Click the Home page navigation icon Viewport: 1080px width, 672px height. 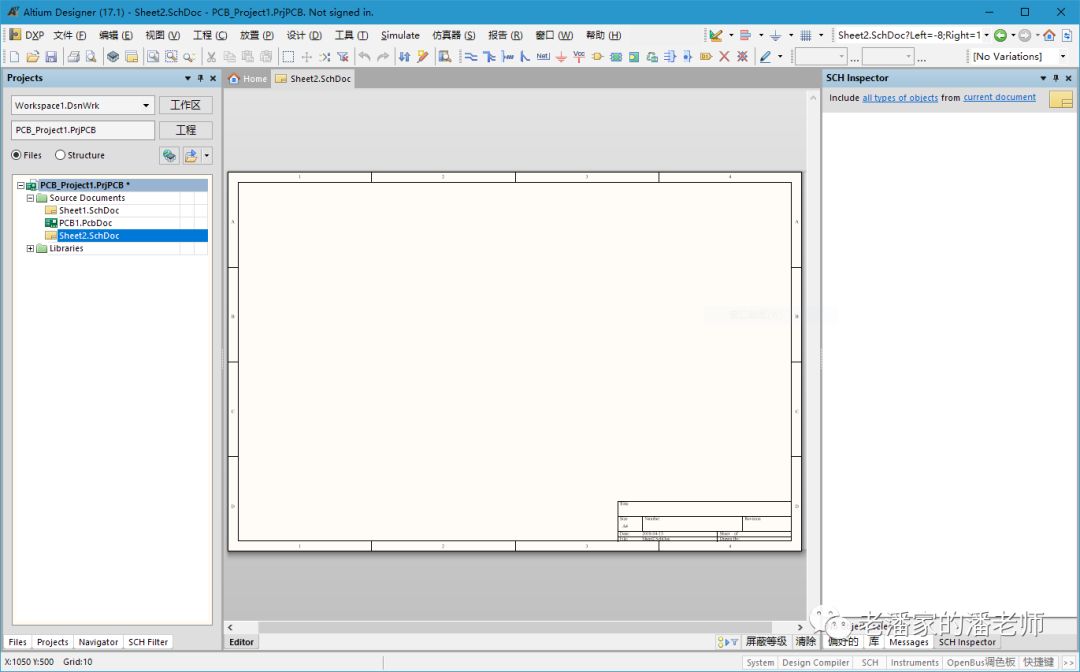tap(1049, 35)
